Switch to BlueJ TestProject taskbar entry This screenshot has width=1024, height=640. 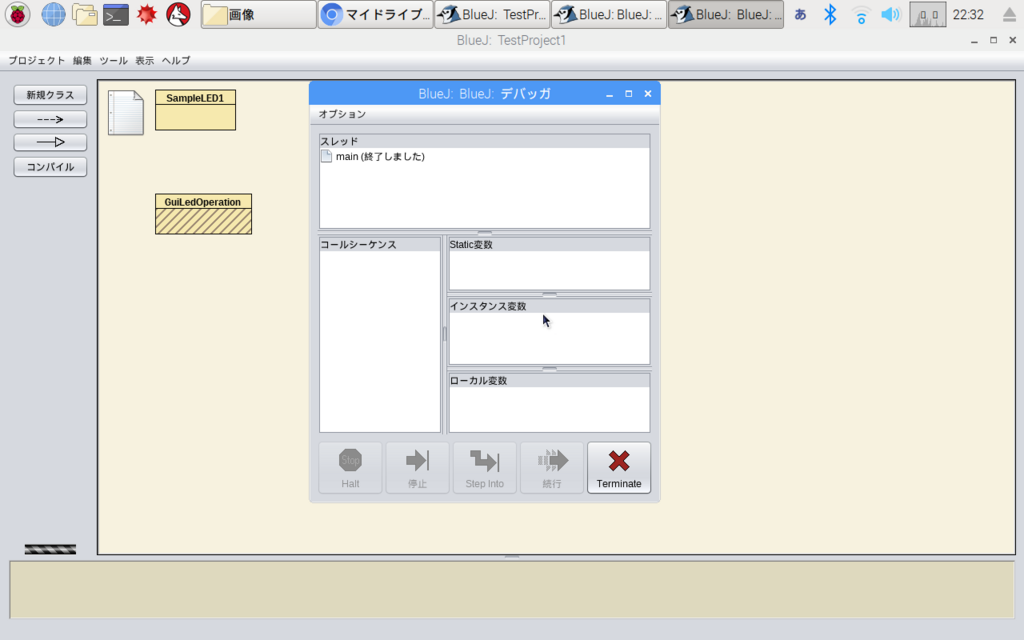click(492, 14)
